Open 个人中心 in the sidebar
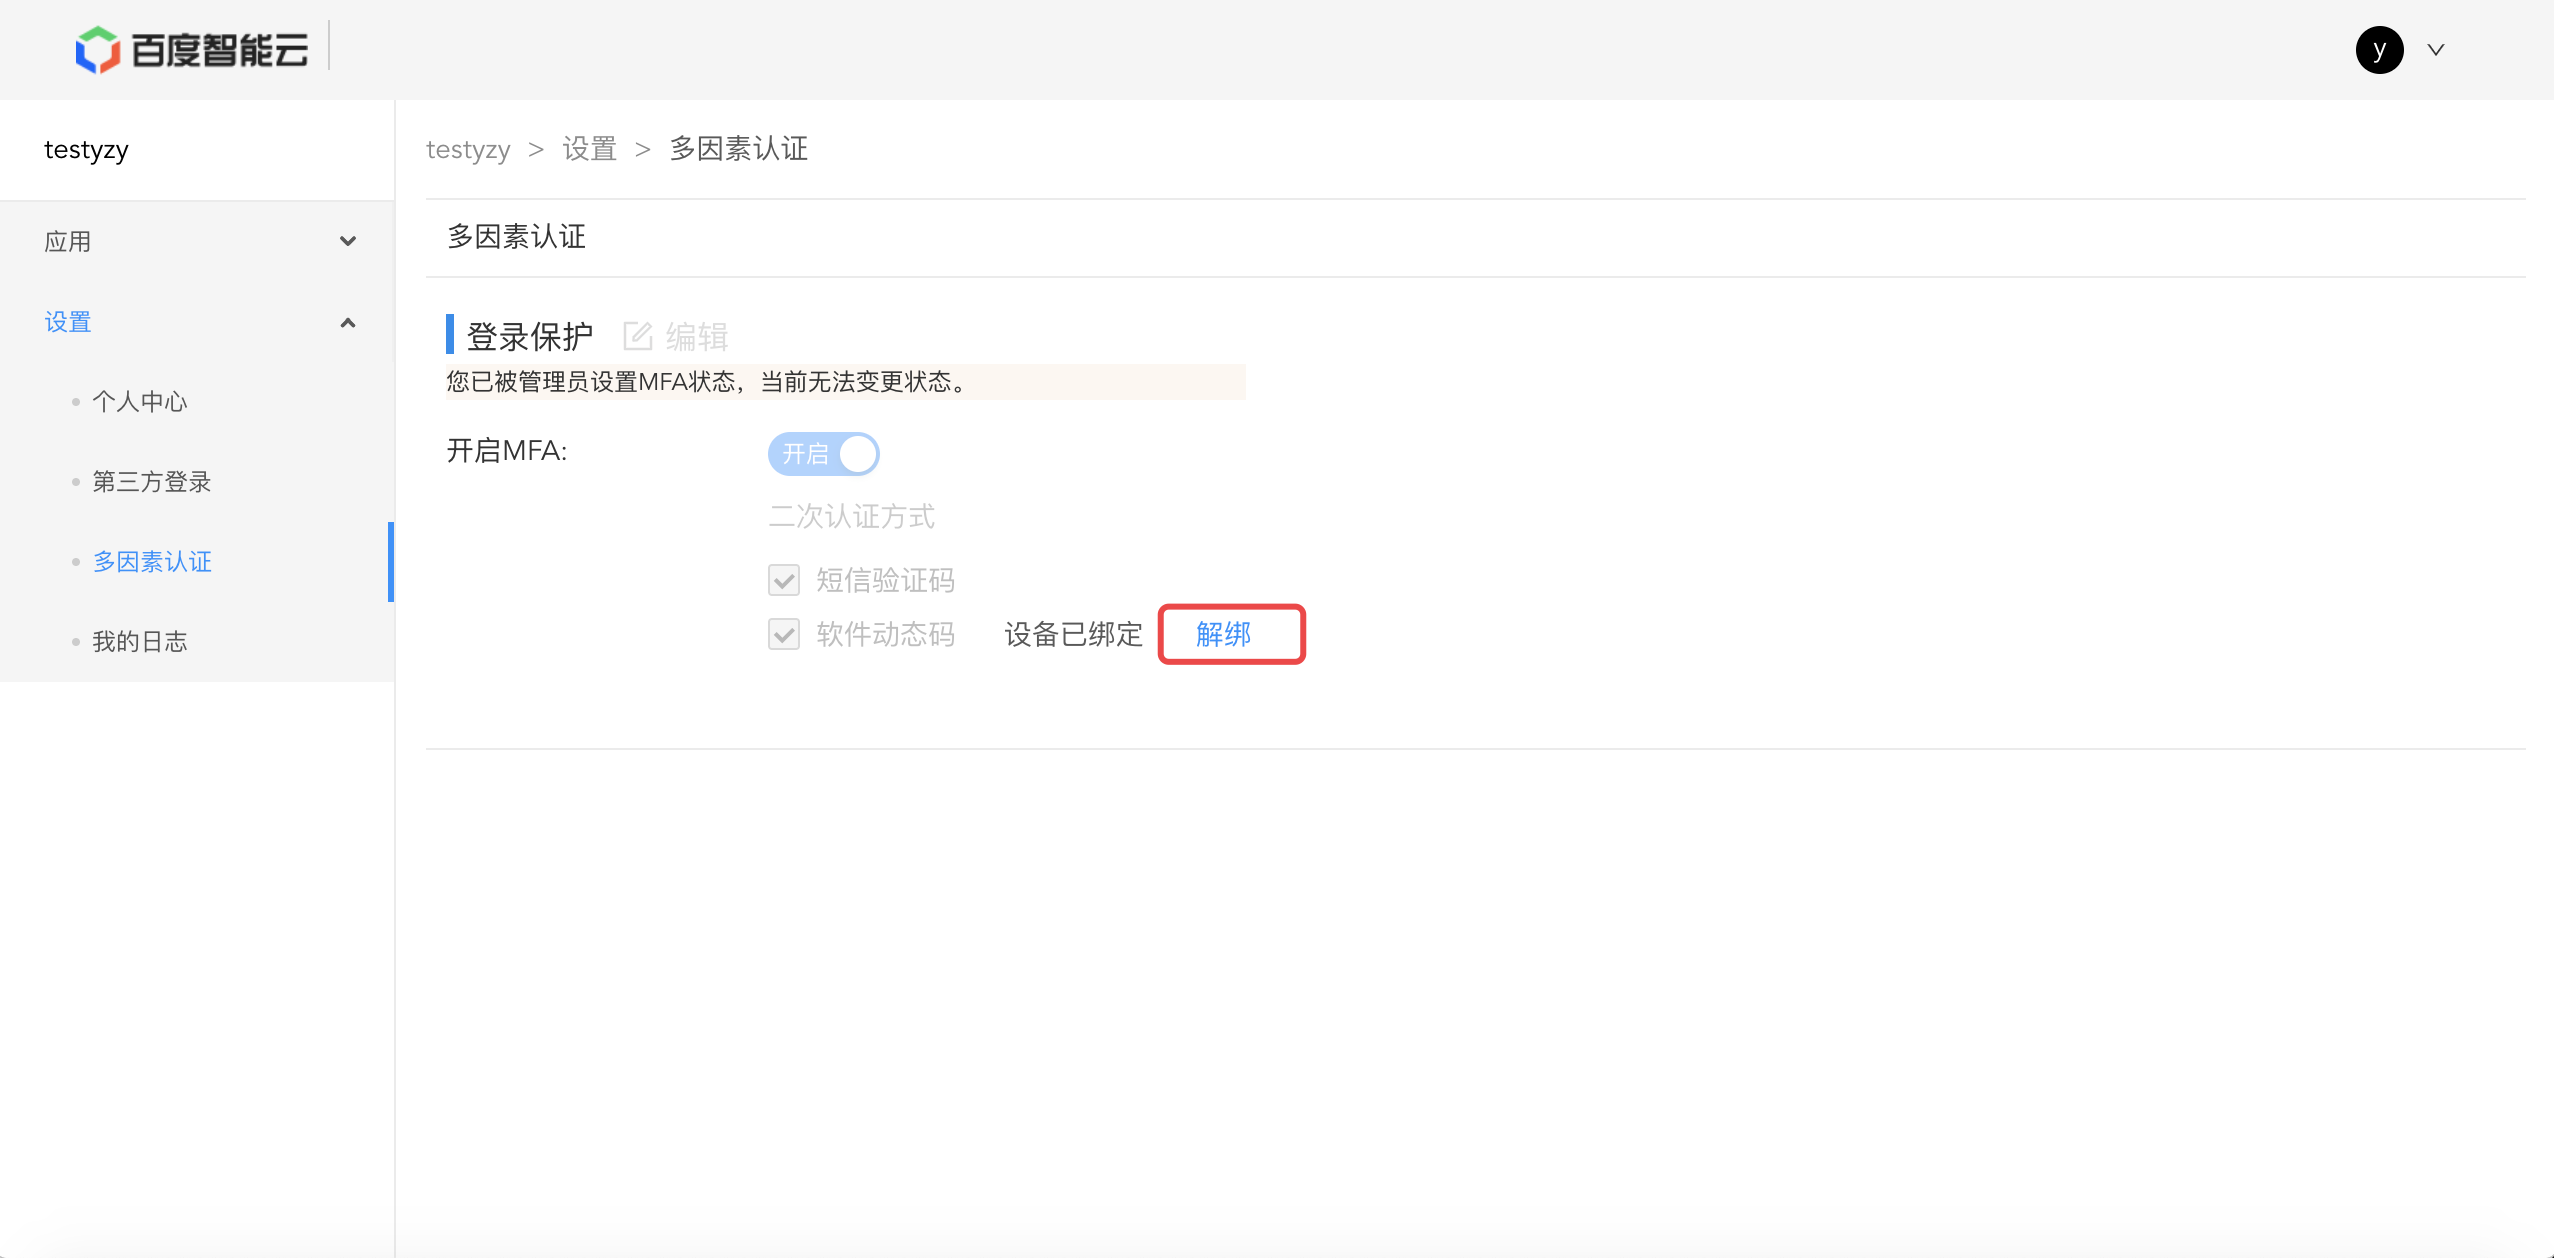2554x1258 pixels. (140, 402)
